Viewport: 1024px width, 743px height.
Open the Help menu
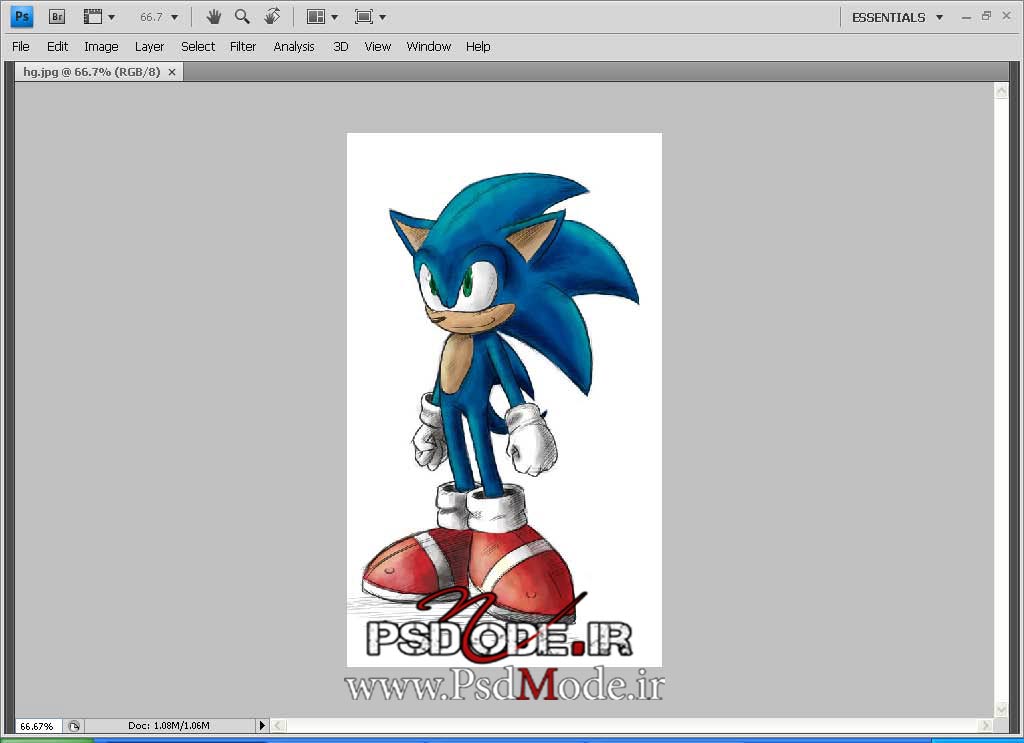tap(478, 46)
